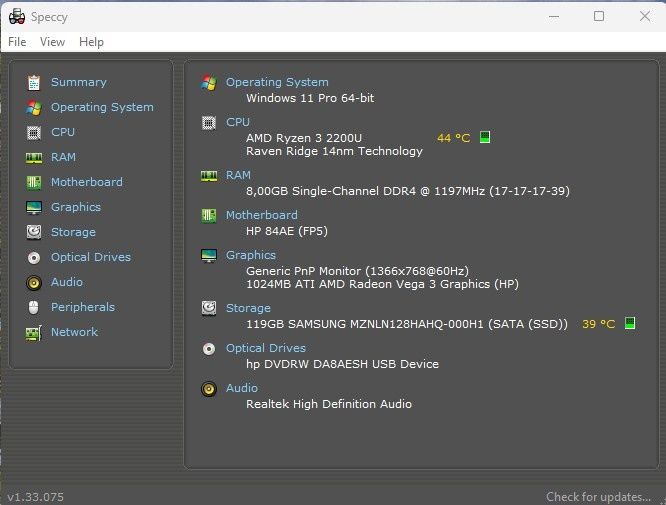Show Graphics details from sidebar
The width and height of the screenshot is (666, 505).
tap(76, 207)
